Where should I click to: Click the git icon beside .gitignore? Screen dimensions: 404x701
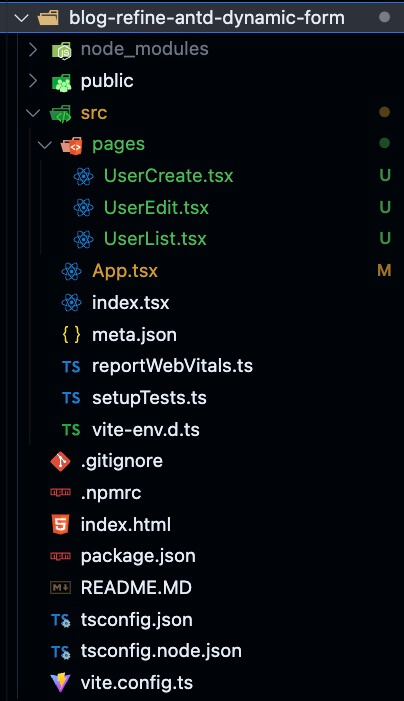click(60, 461)
